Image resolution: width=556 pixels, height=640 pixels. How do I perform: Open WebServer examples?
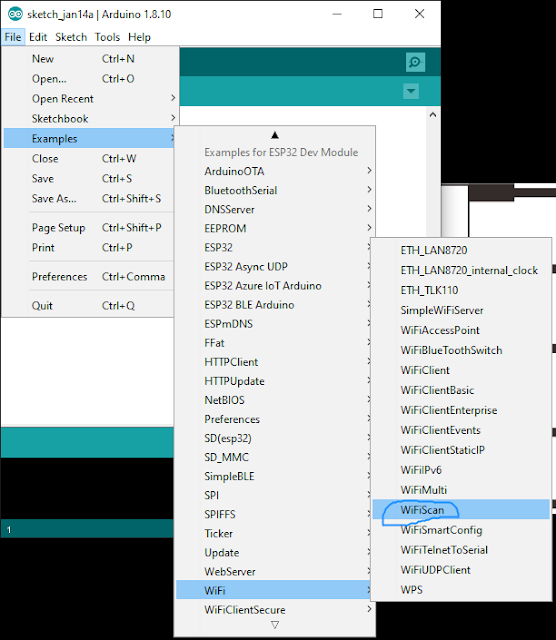tap(274, 572)
